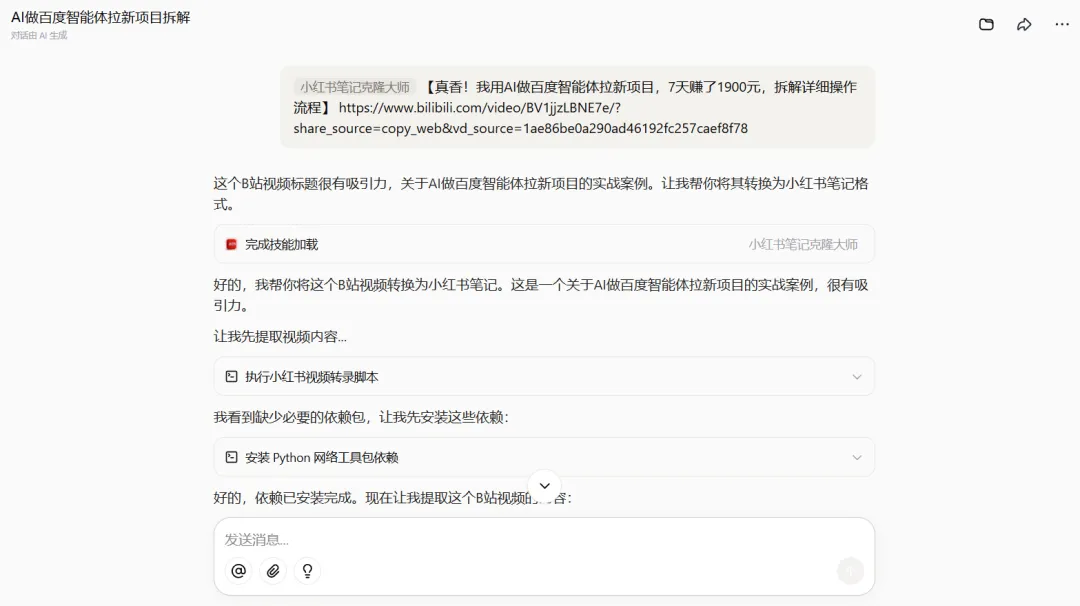The image size is (1080, 606).
Task: Click the 对话由 AI 生成 subtitle
Action: [39, 36]
